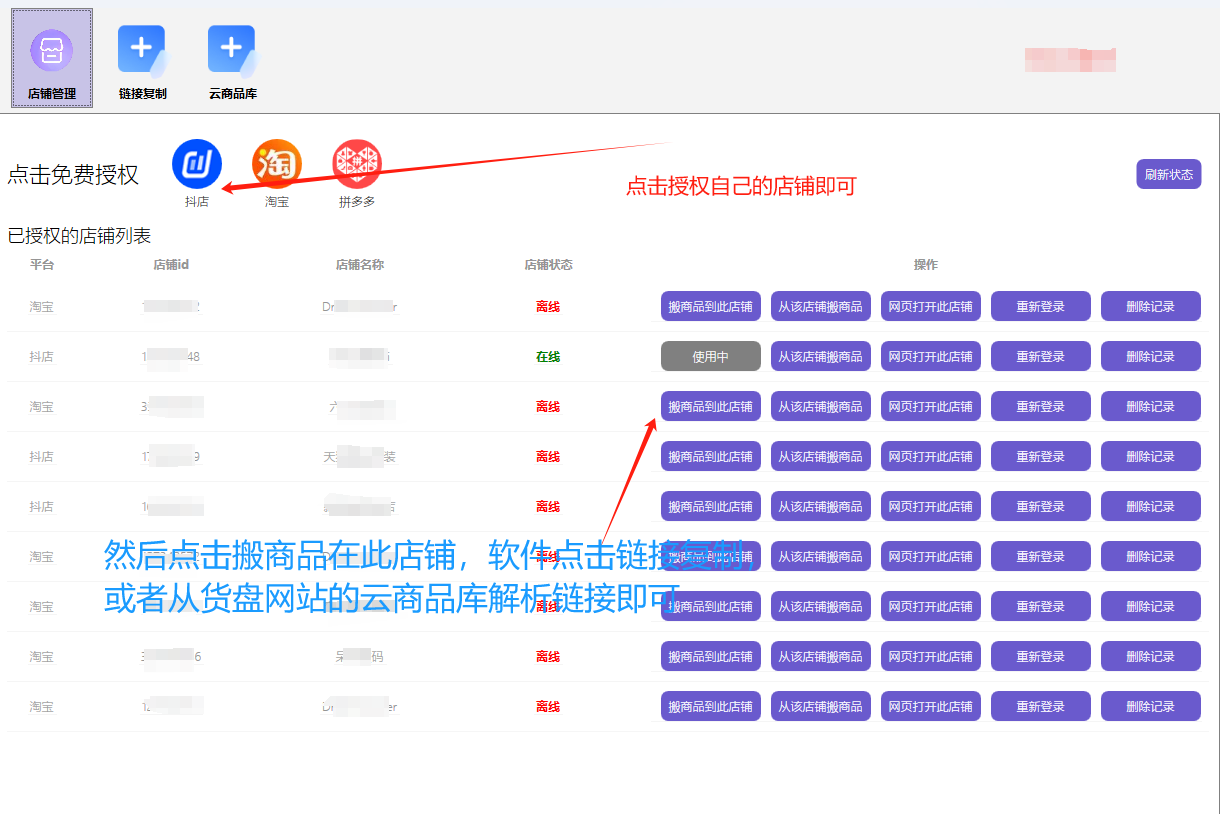Open the 链接复制 link copy tool

[x=142, y=62]
